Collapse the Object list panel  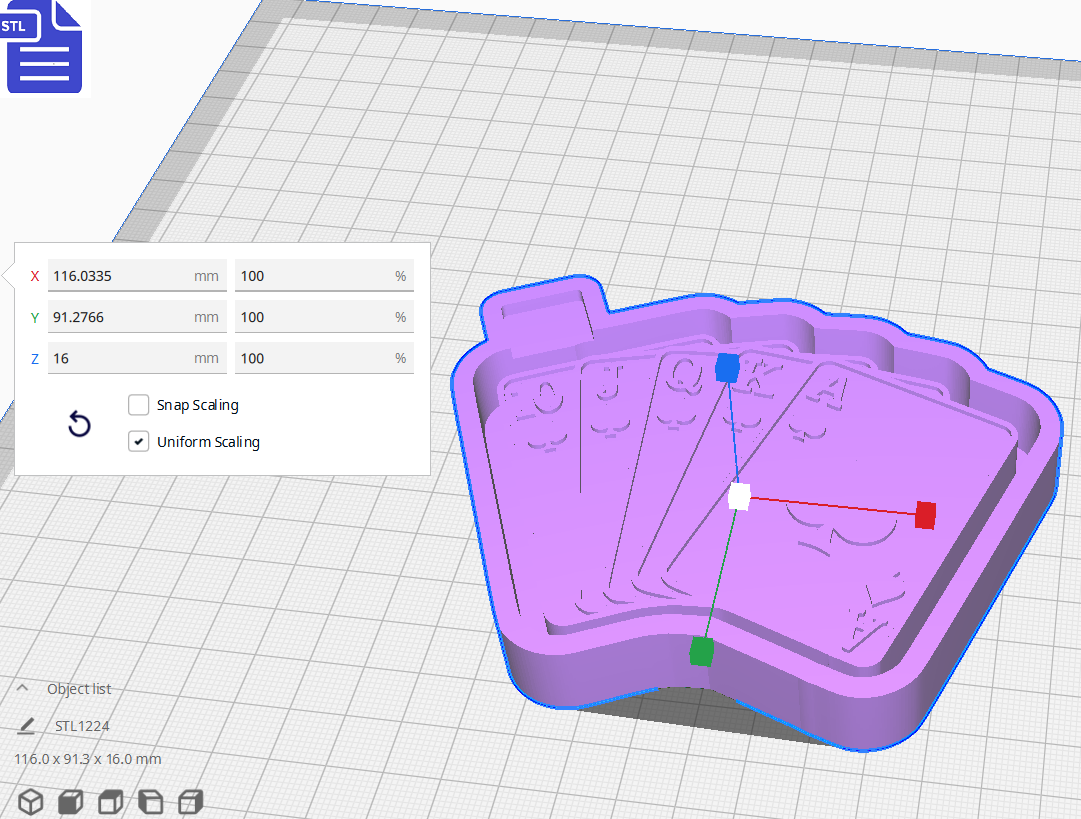point(22,688)
